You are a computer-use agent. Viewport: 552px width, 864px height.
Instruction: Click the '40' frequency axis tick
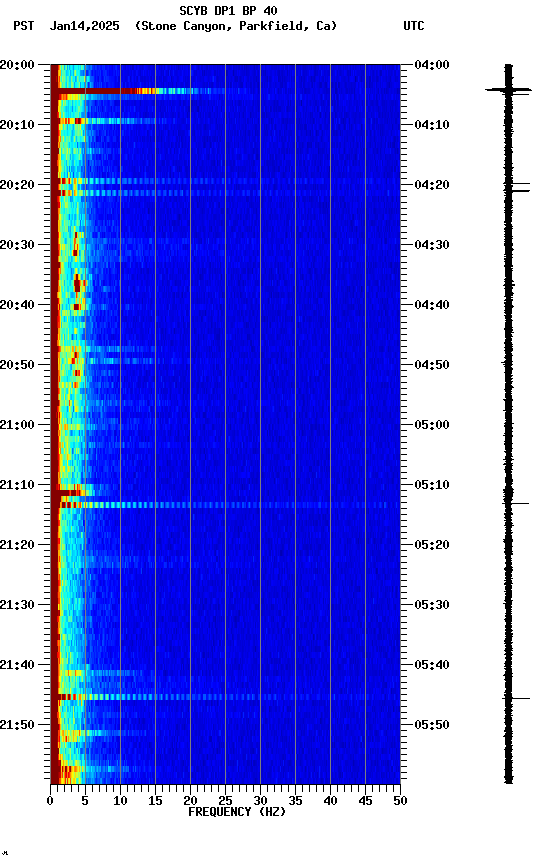point(331,801)
